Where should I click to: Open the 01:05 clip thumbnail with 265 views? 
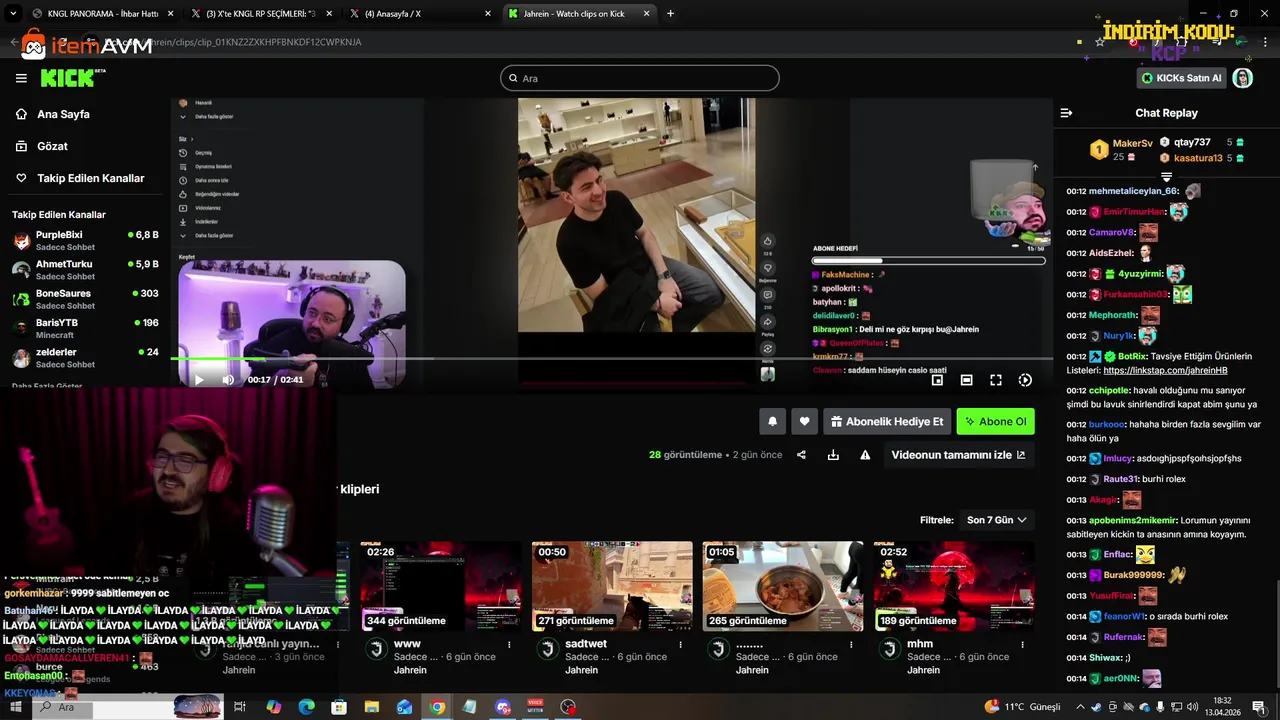pyautogui.click(x=783, y=586)
